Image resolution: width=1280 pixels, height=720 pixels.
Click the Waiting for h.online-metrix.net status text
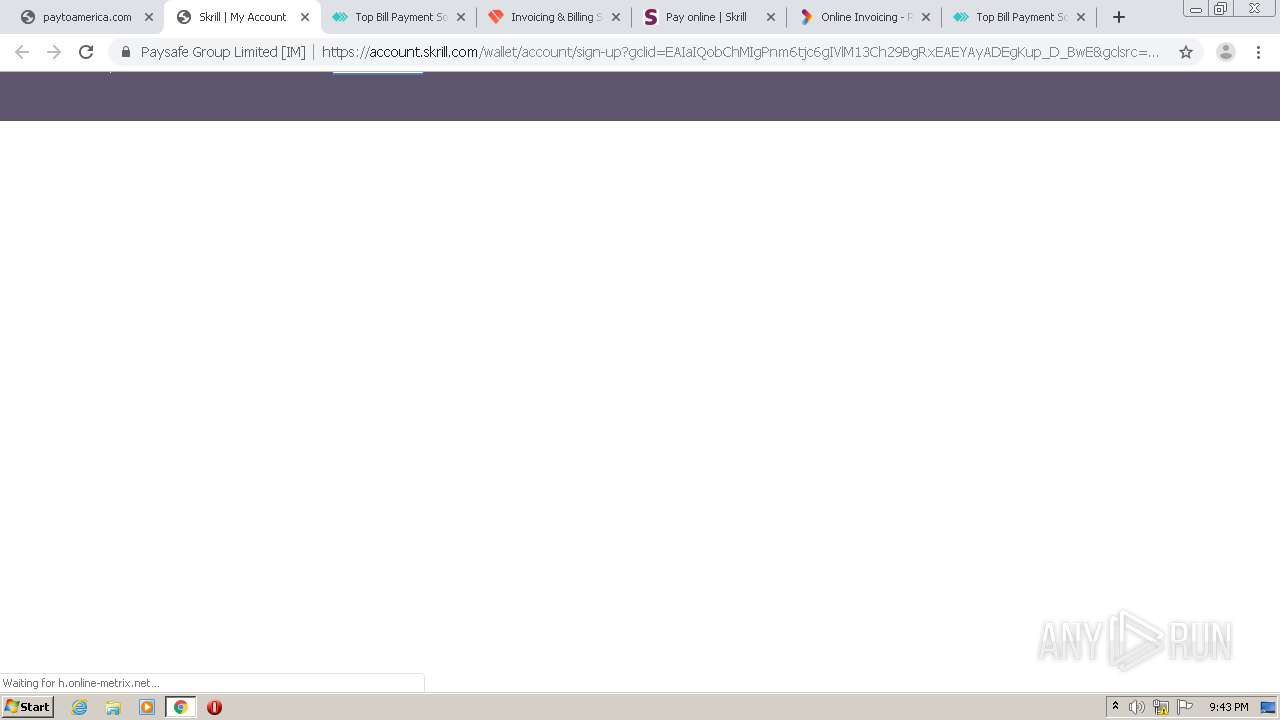[81, 683]
